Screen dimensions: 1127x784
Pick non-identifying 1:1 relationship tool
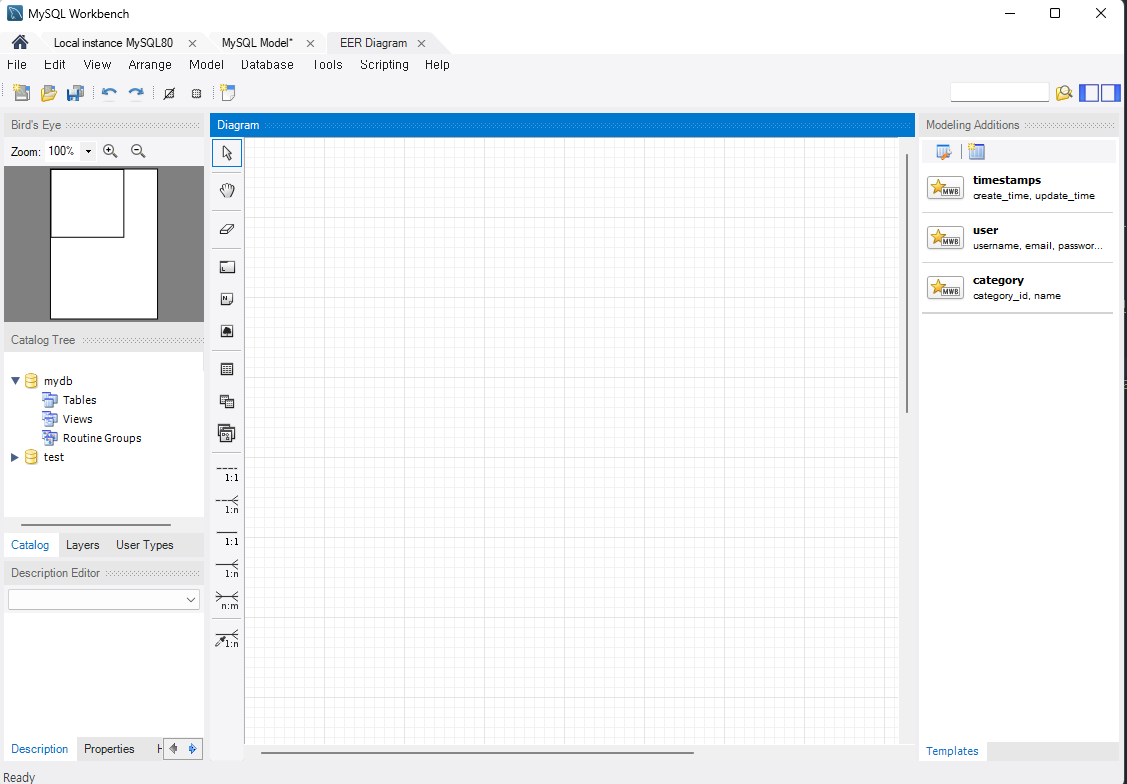[x=227, y=473]
